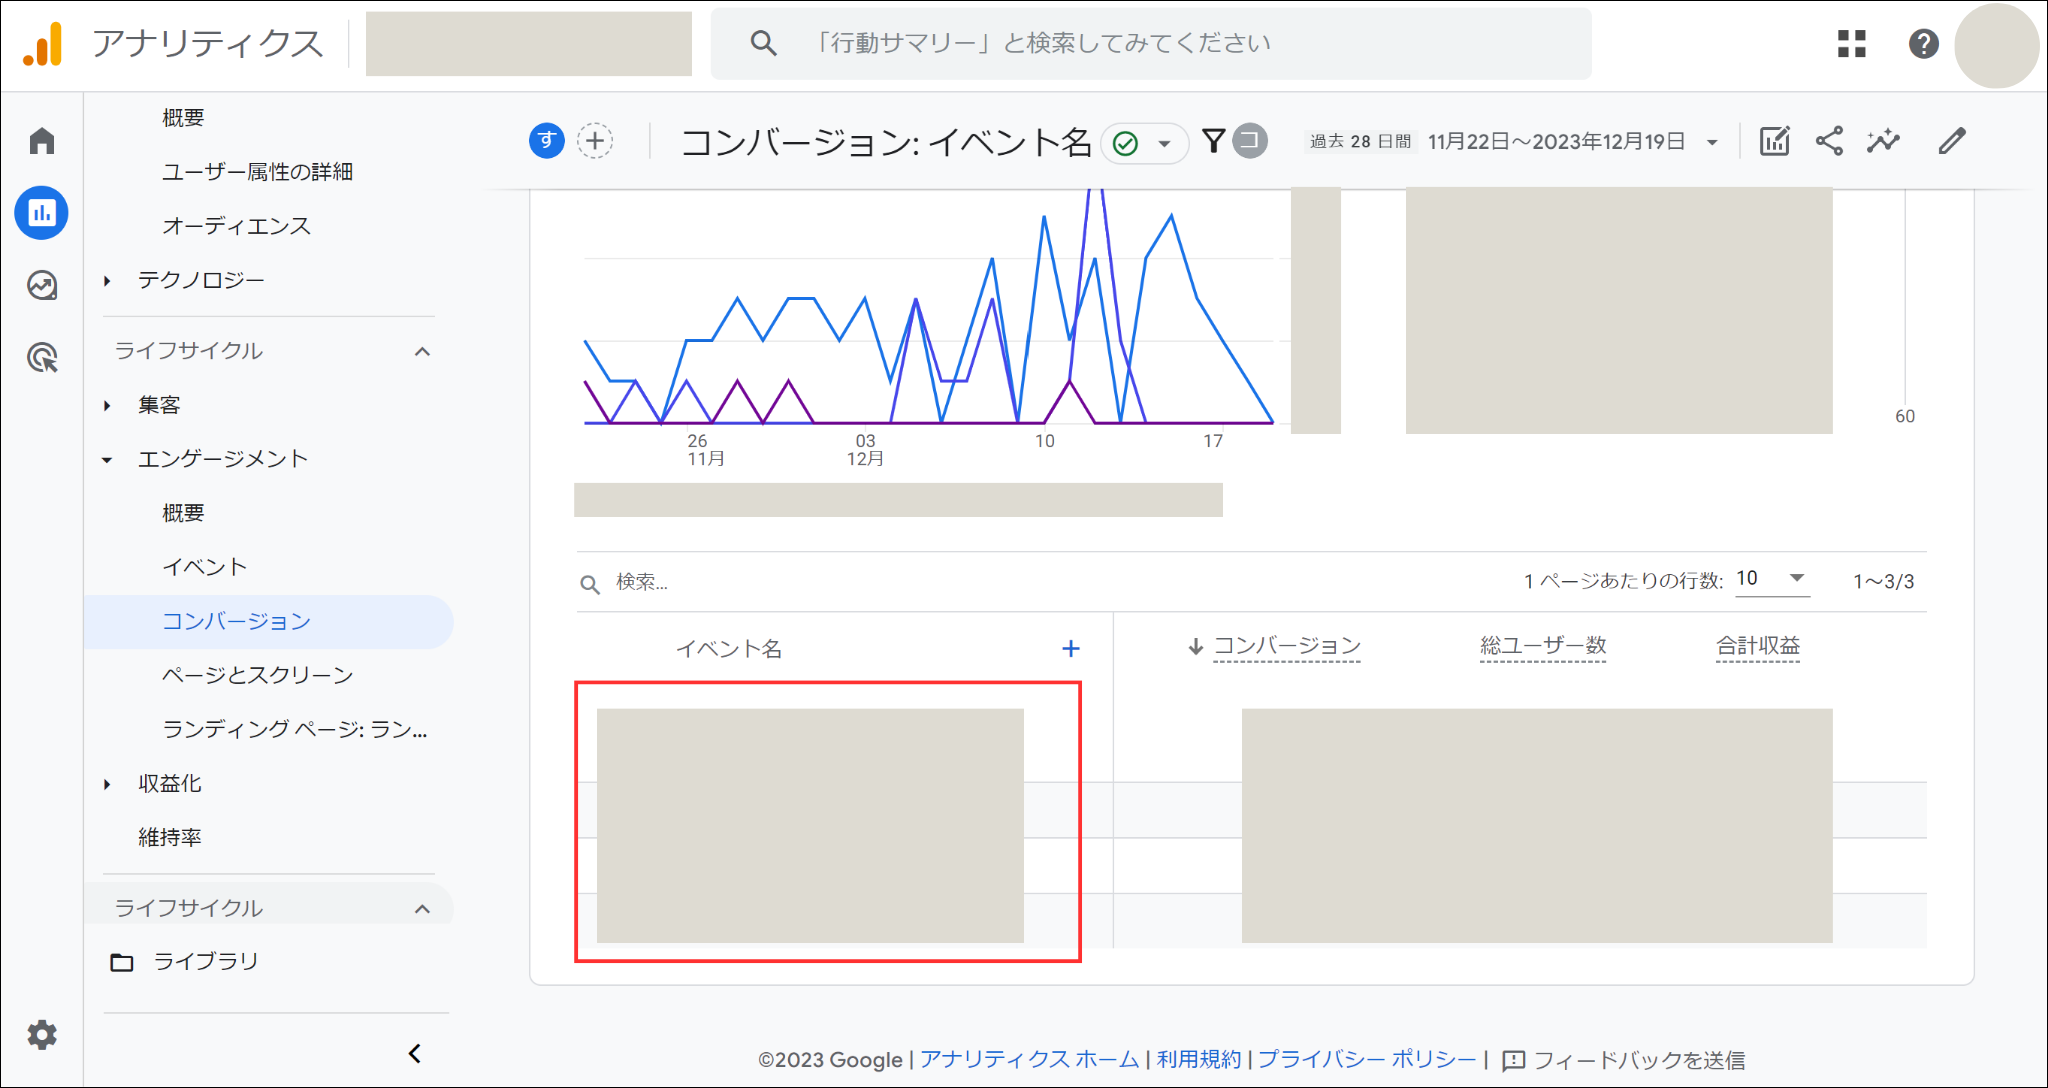This screenshot has height=1088, width=2048.
Task: Open ユーザー属性の詳細 report
Action: point(258,172)
